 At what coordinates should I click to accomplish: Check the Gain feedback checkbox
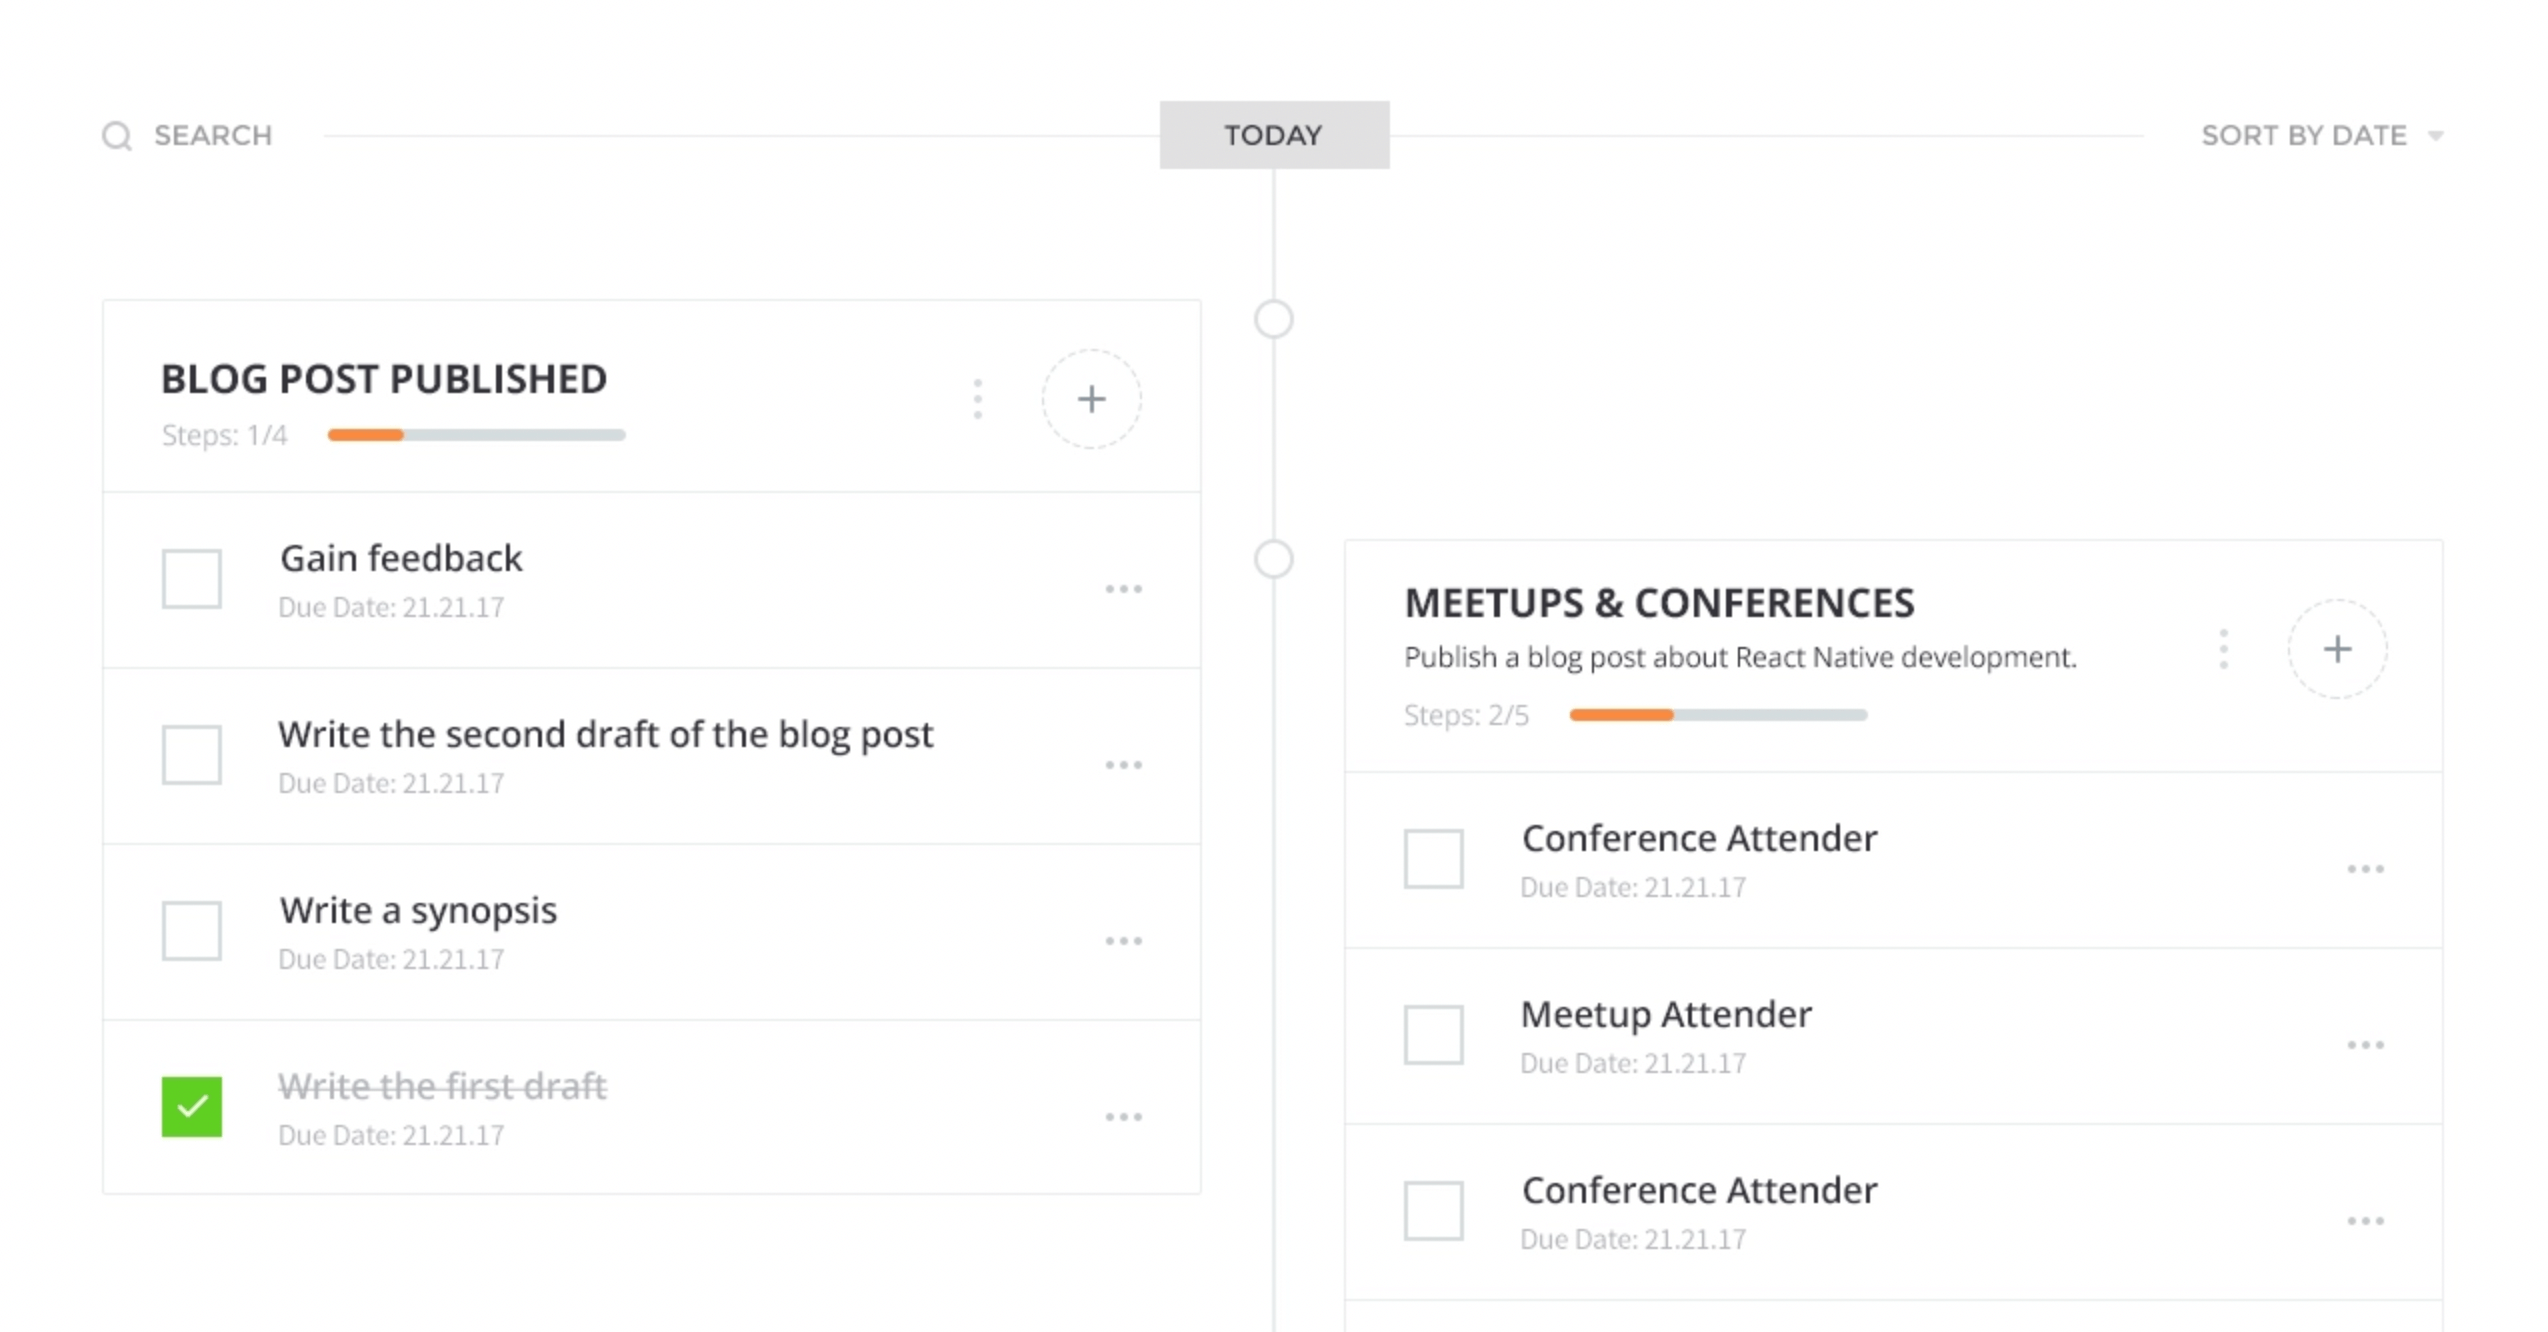(192, 578)
